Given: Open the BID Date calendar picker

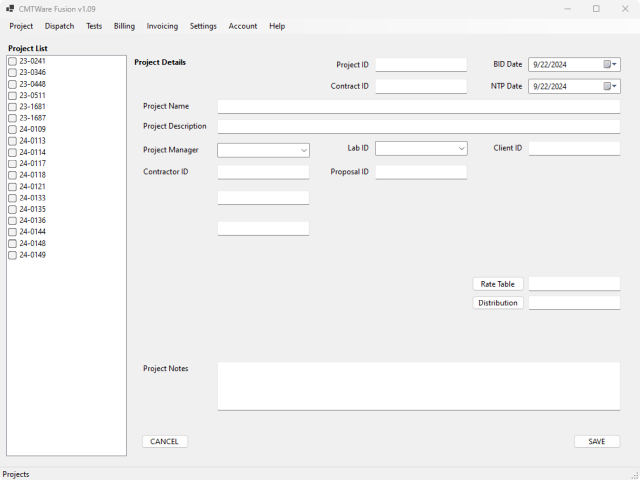Looking at the screenshot, I should (x=610, y=64).
